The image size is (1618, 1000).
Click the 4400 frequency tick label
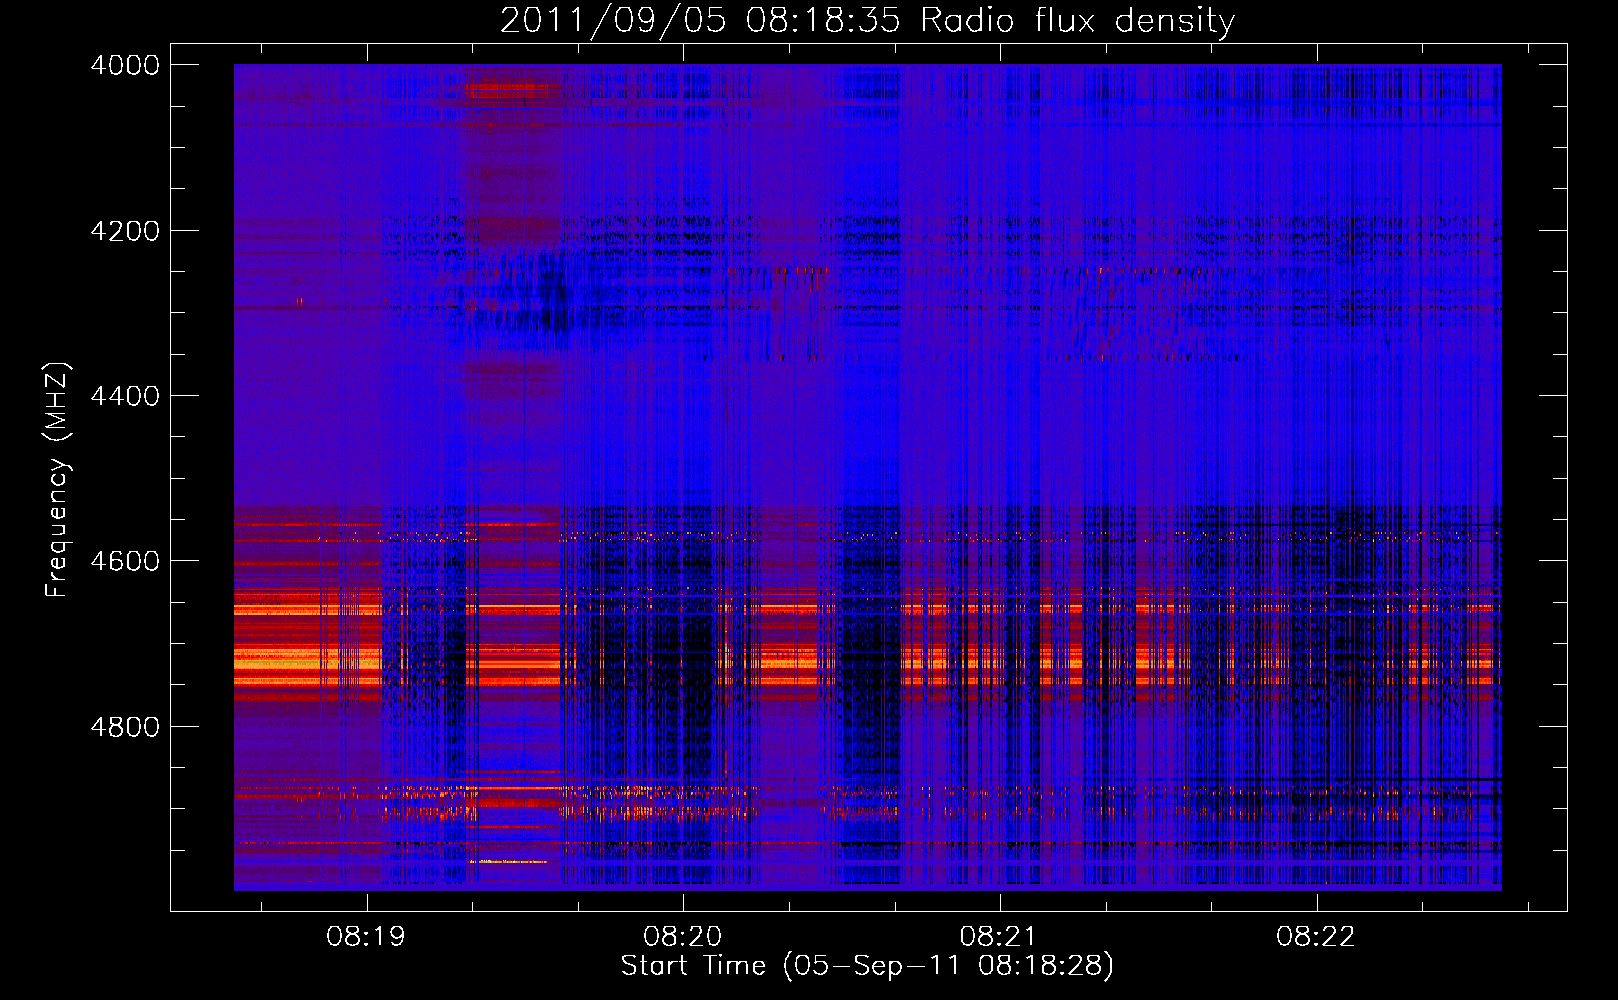125,396
